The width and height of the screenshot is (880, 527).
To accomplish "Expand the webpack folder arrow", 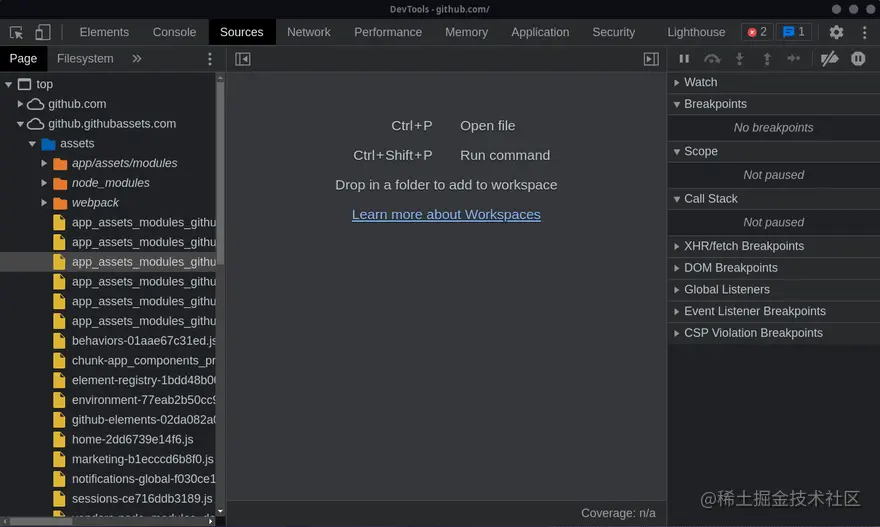I will 44,203.
